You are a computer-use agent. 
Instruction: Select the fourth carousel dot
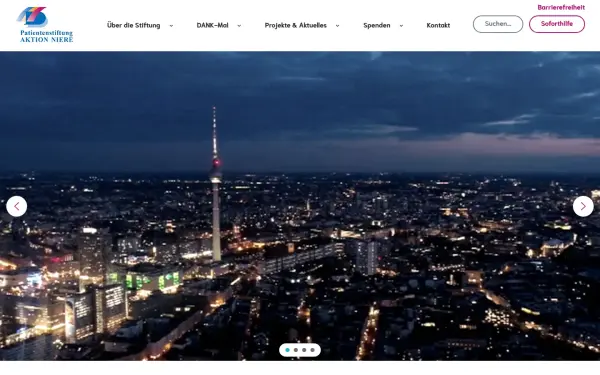(313, 350)
